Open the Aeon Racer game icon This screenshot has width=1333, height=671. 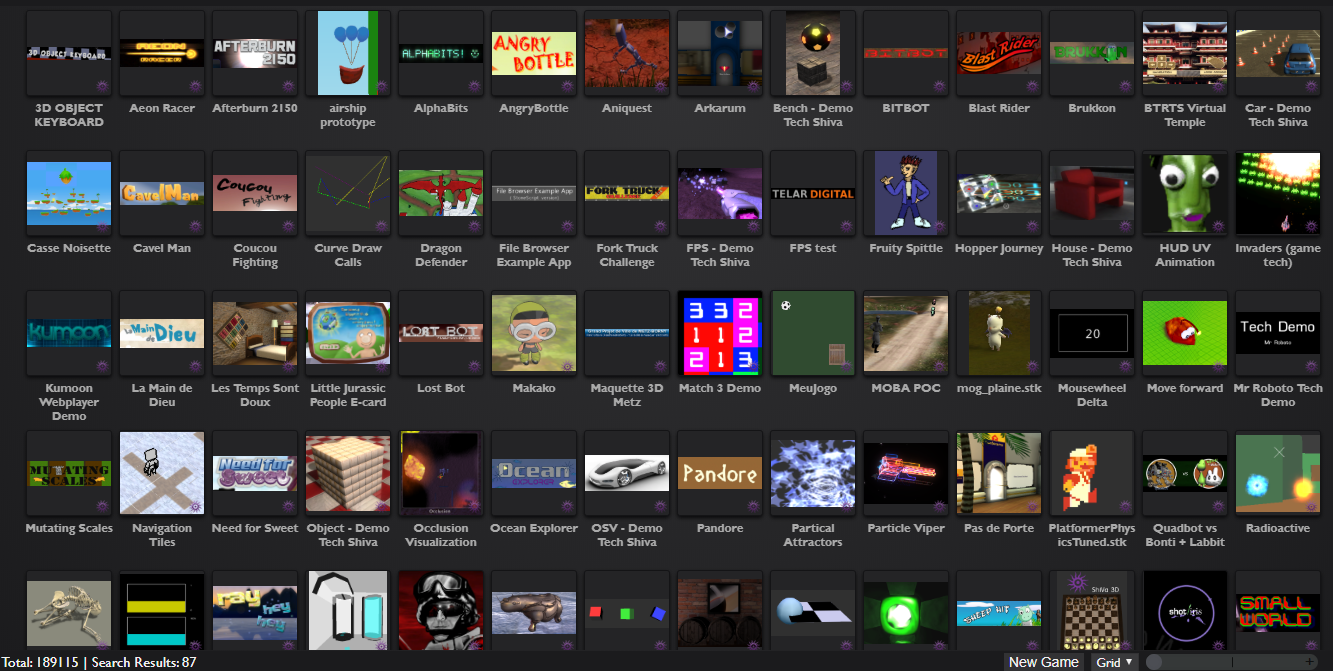pyautogui.click(x=162, y=53)
